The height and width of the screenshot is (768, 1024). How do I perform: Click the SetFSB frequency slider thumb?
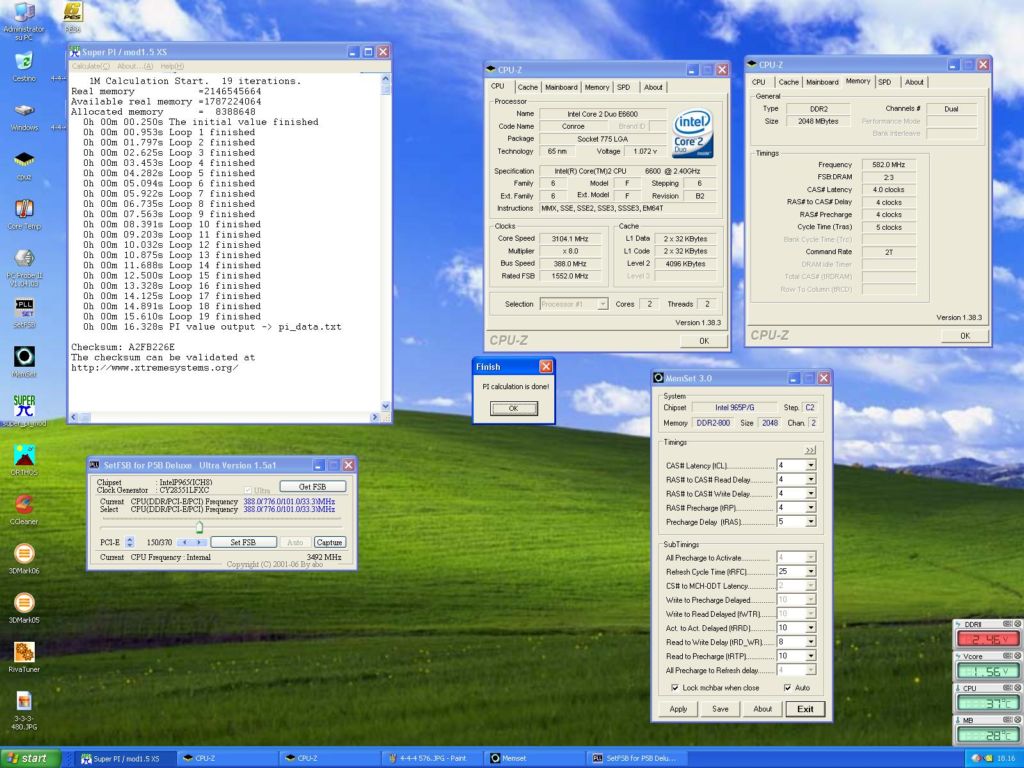click(199, 526)
